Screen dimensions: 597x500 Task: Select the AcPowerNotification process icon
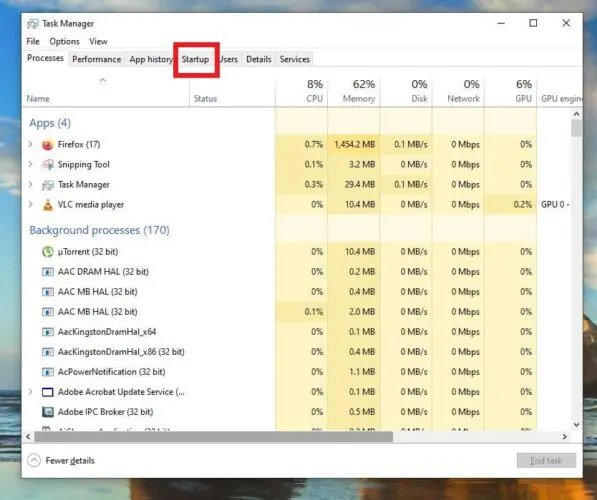pyautogui.click(x=48, y=372)
